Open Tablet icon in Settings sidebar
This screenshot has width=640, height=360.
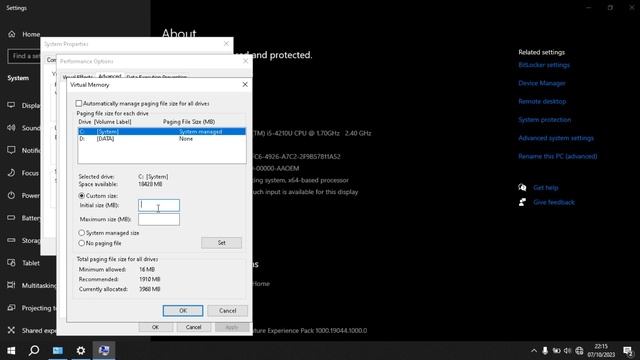11,263
